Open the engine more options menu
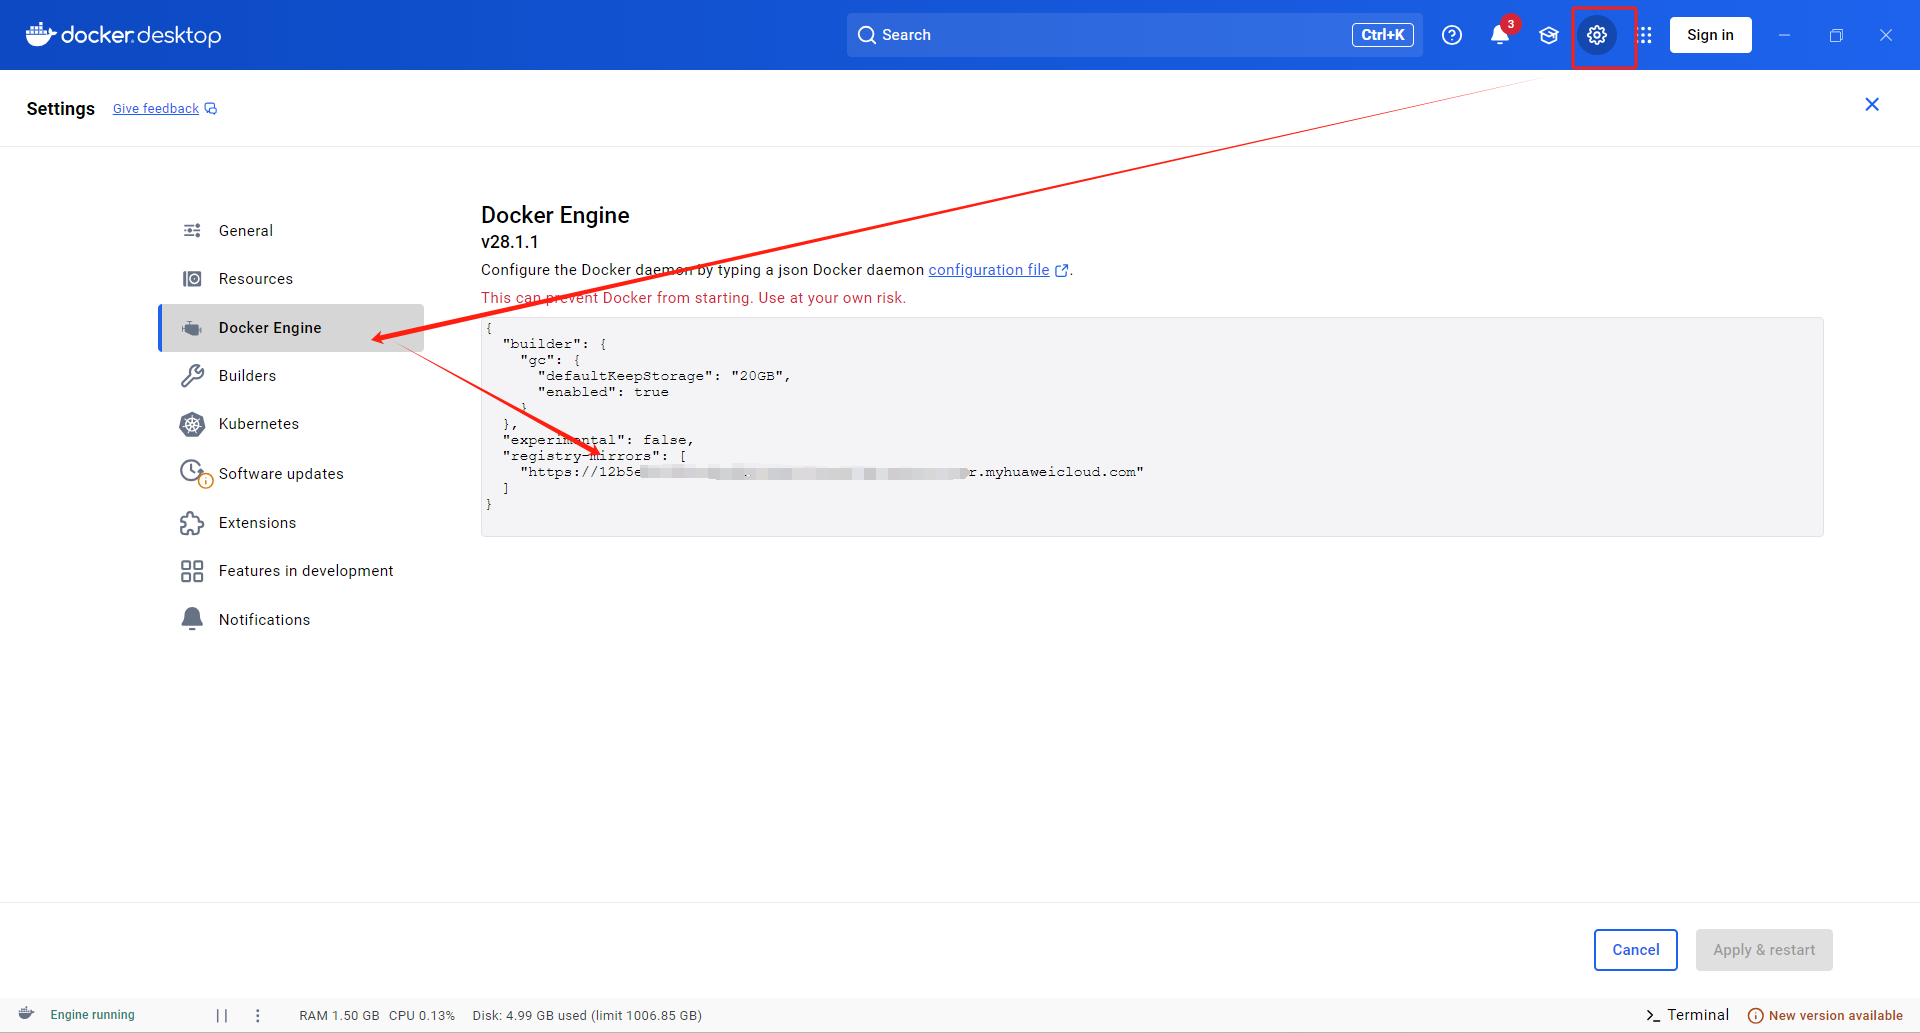This screenshot has width=1920, height=1033. click(258, 1015)
